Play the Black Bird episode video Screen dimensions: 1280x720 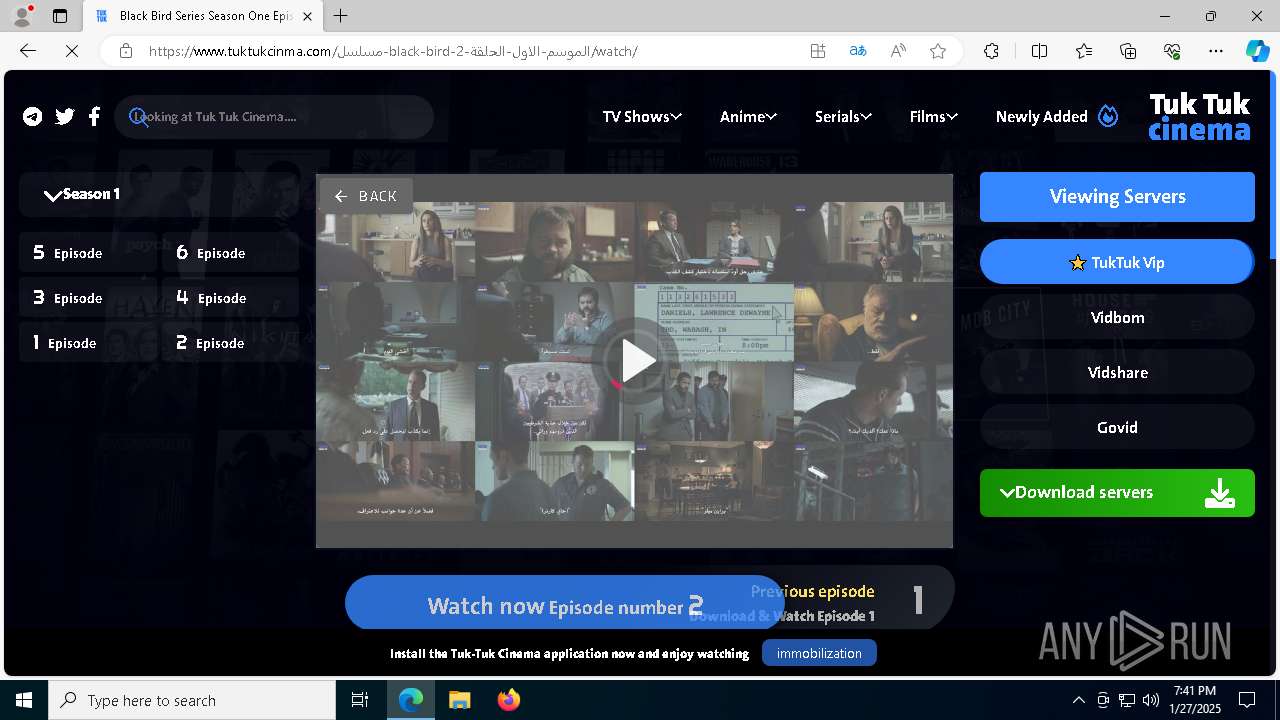(637, 361)
